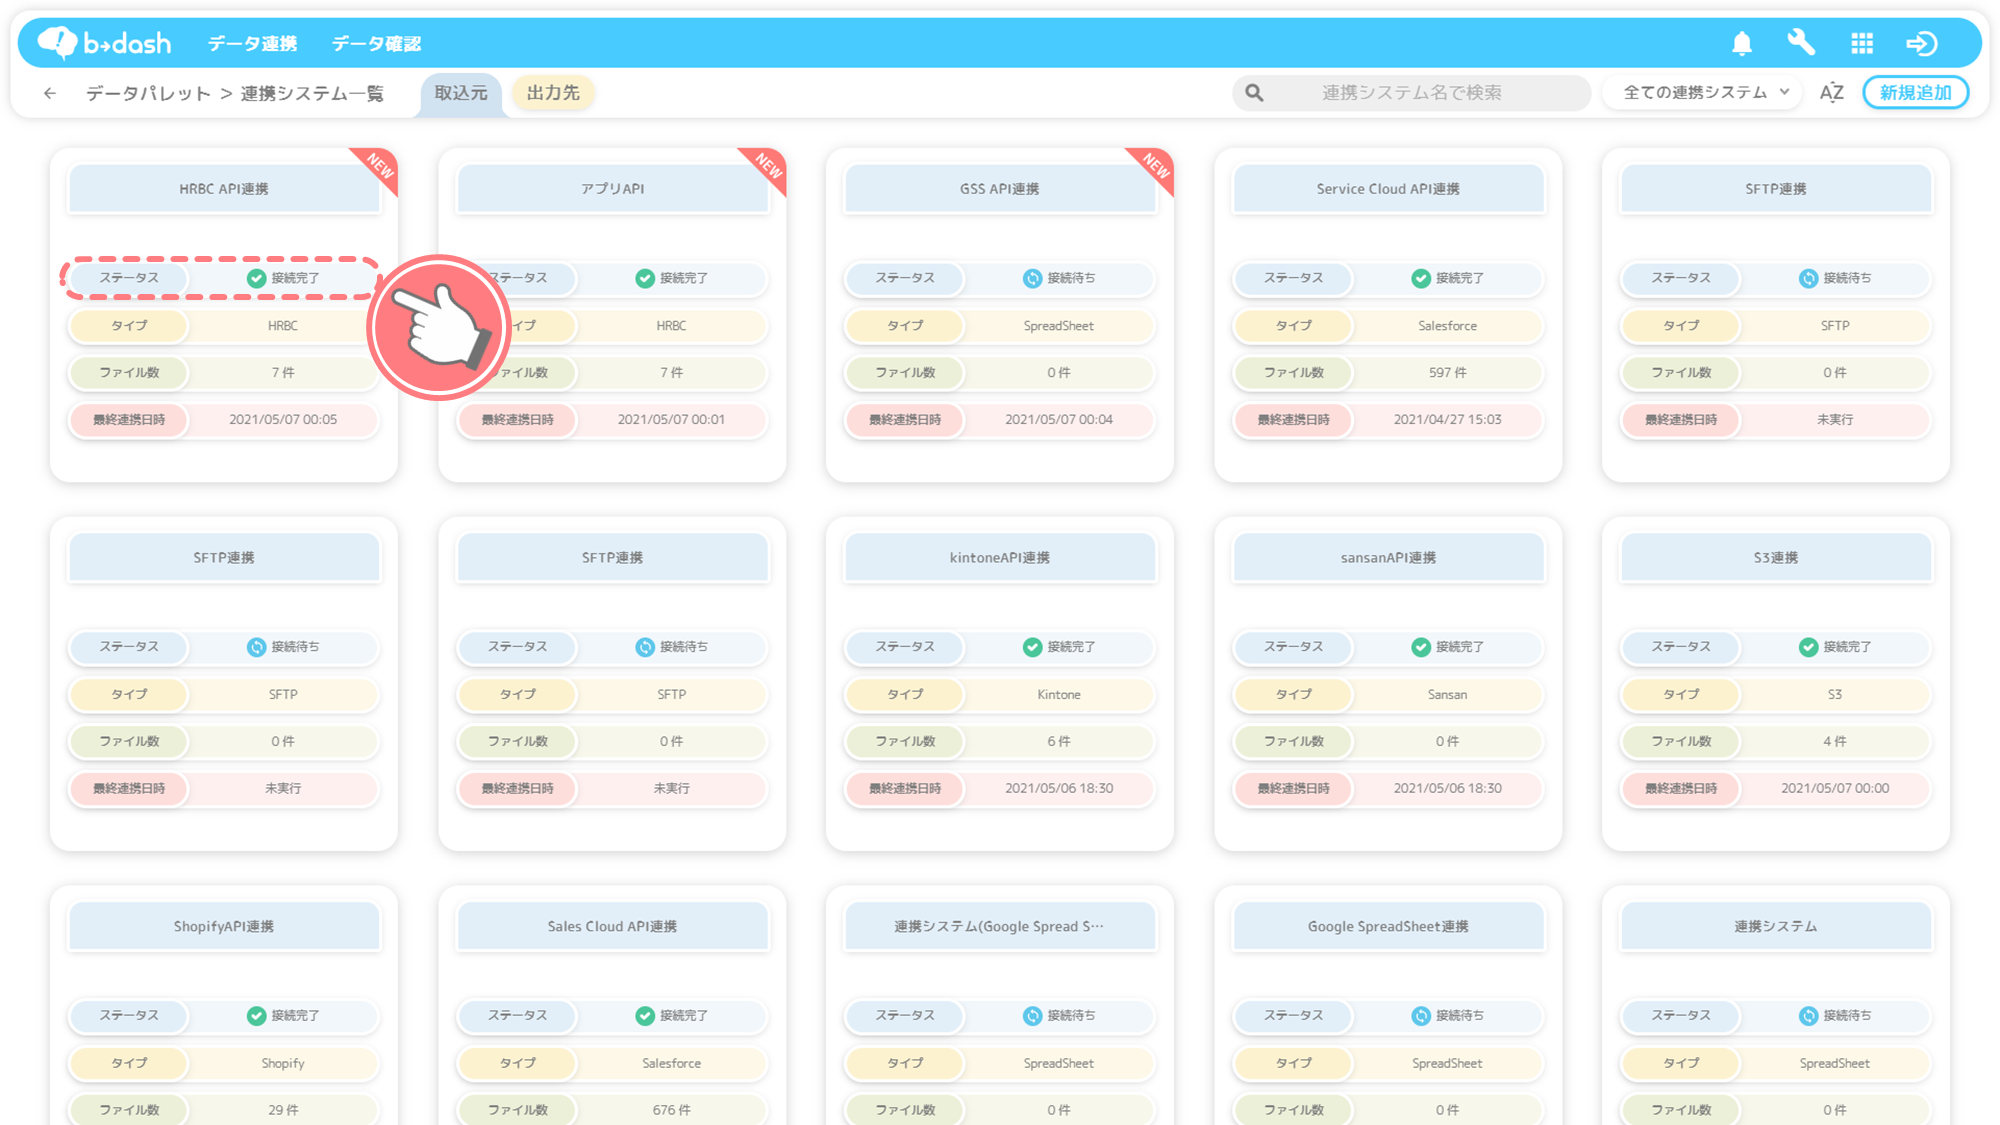Viewport: 2000px width, 1125px height.
Task: Click green check icon on Sales Cloud API連携 card
Action: [x=644, y=1016]
